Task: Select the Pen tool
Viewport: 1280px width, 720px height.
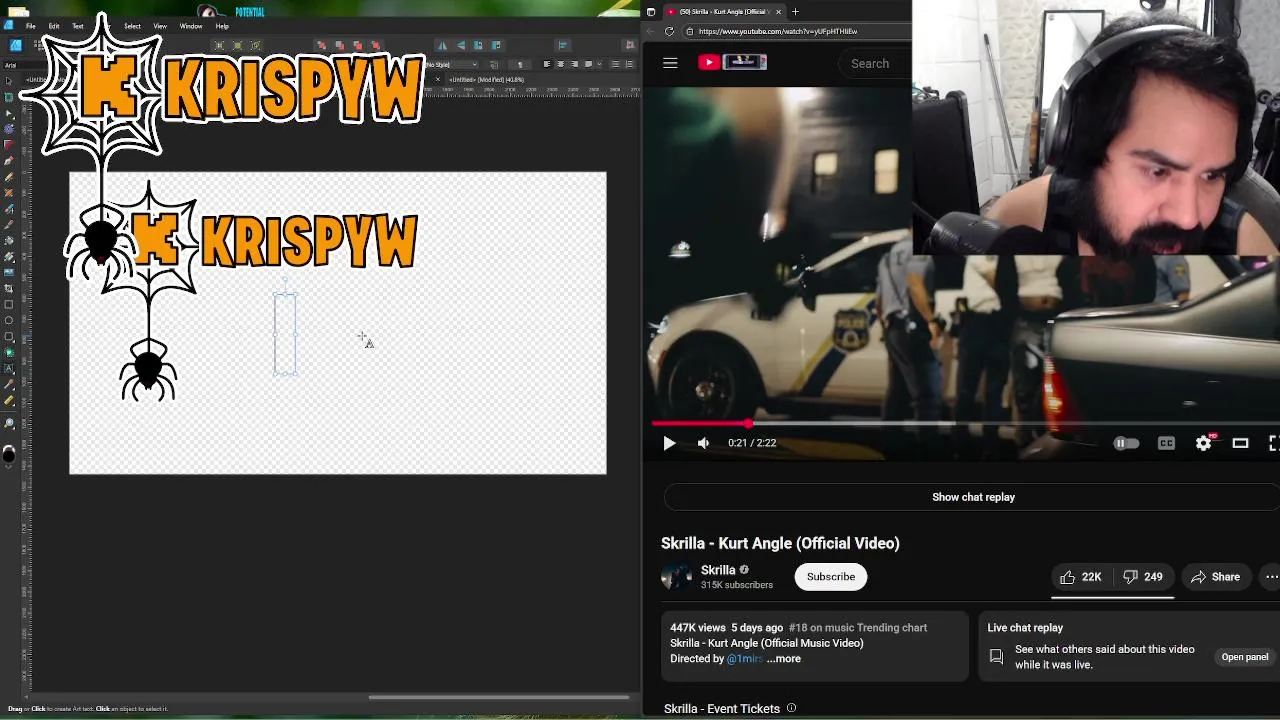Action: pyautogui.click(x=9, y=161)
